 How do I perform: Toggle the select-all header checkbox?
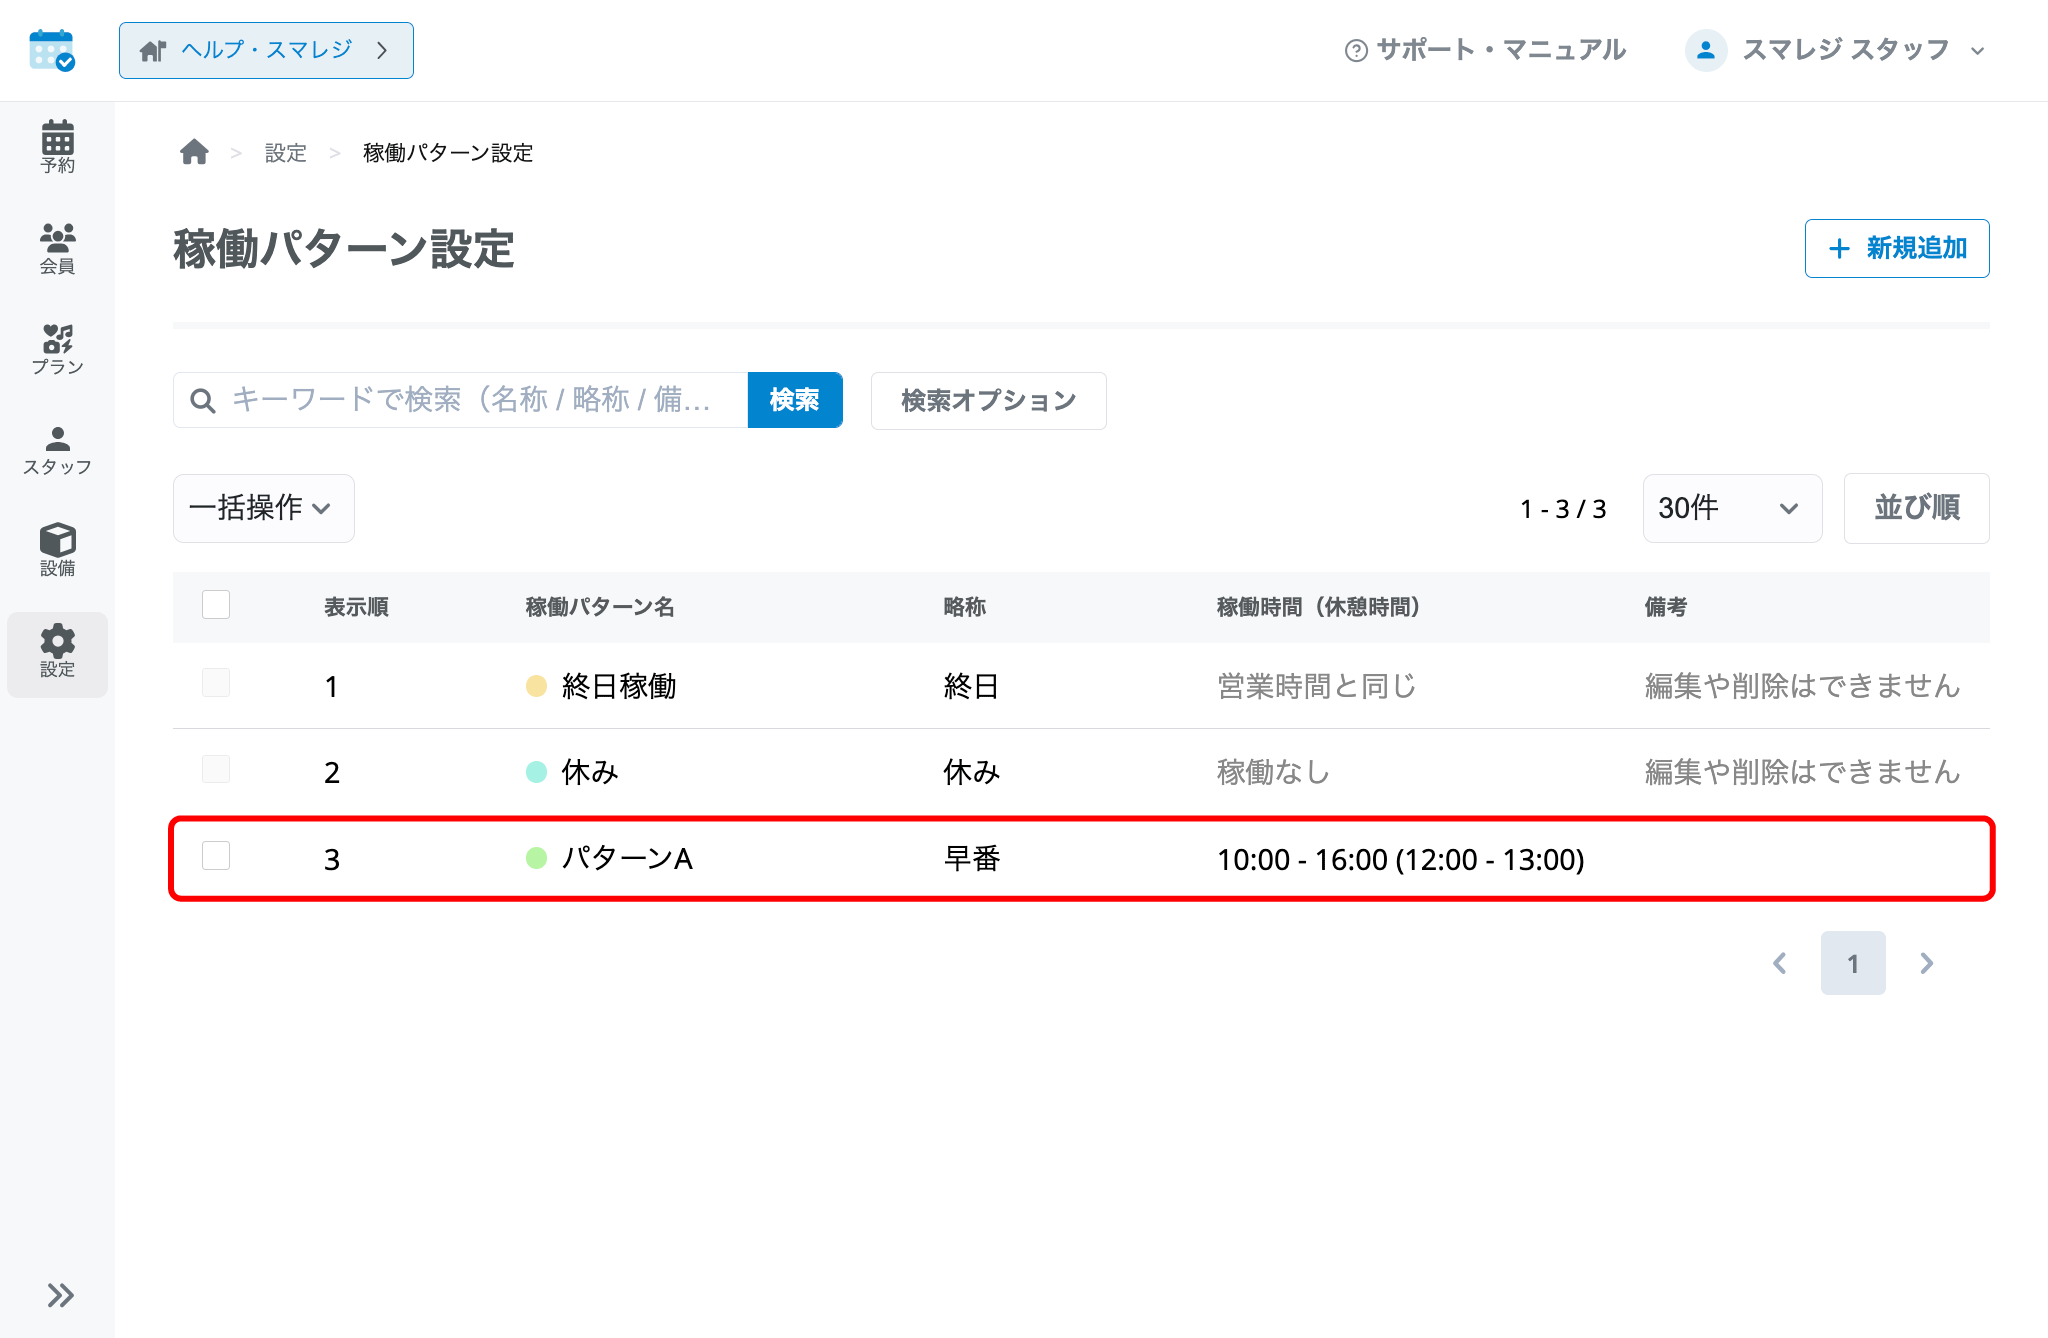point(216,605)
